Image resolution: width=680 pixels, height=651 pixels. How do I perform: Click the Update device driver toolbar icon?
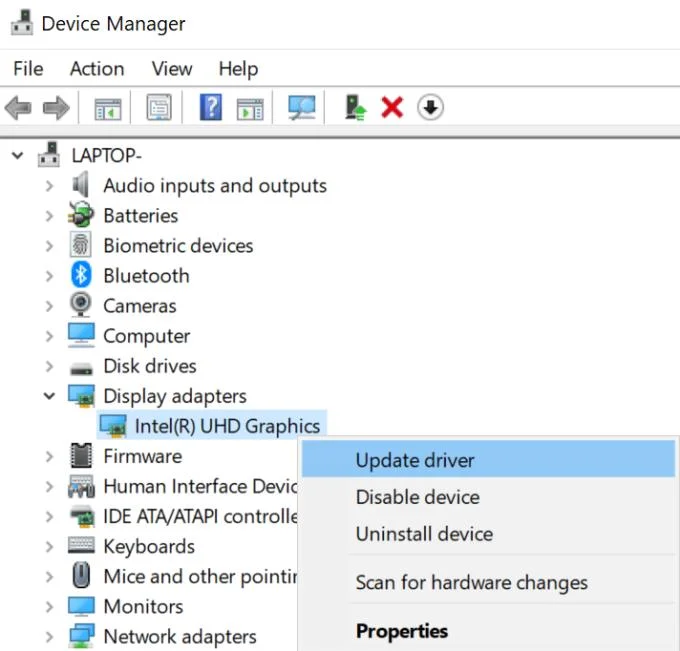355,108
